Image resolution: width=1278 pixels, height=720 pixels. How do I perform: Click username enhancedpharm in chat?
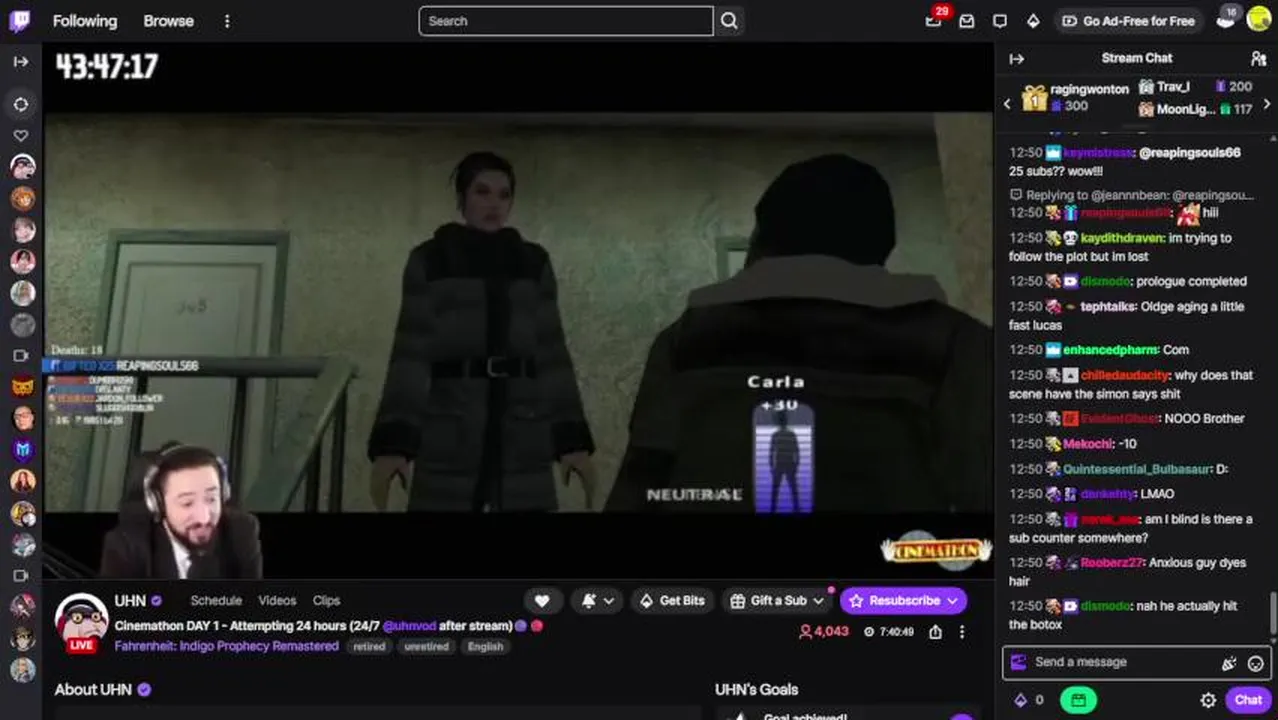(1110, 350)
